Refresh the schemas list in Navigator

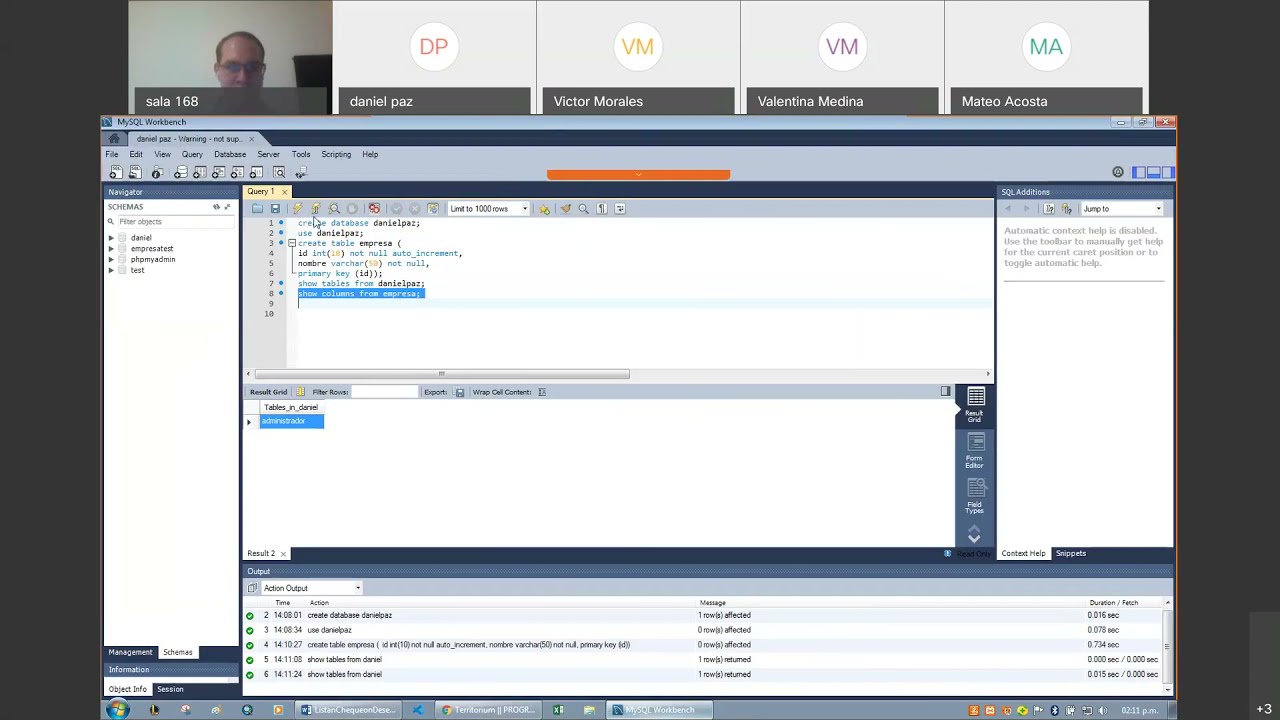tap(216, 207)
